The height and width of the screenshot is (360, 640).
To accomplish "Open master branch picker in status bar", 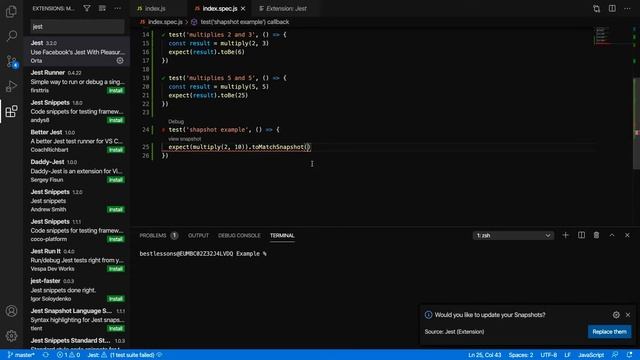I will 21,355.
